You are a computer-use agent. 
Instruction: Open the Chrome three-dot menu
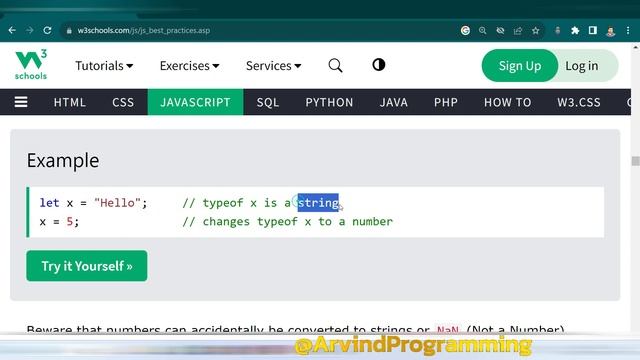pos(628,30)
